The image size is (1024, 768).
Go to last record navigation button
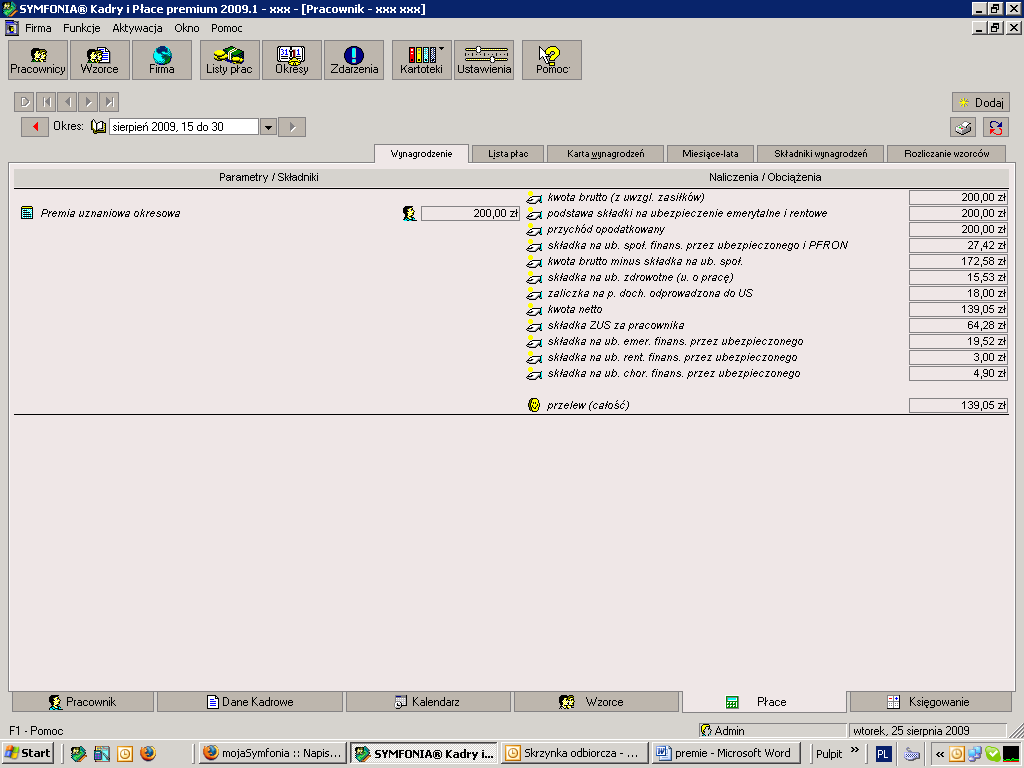(x=109, y=102)
